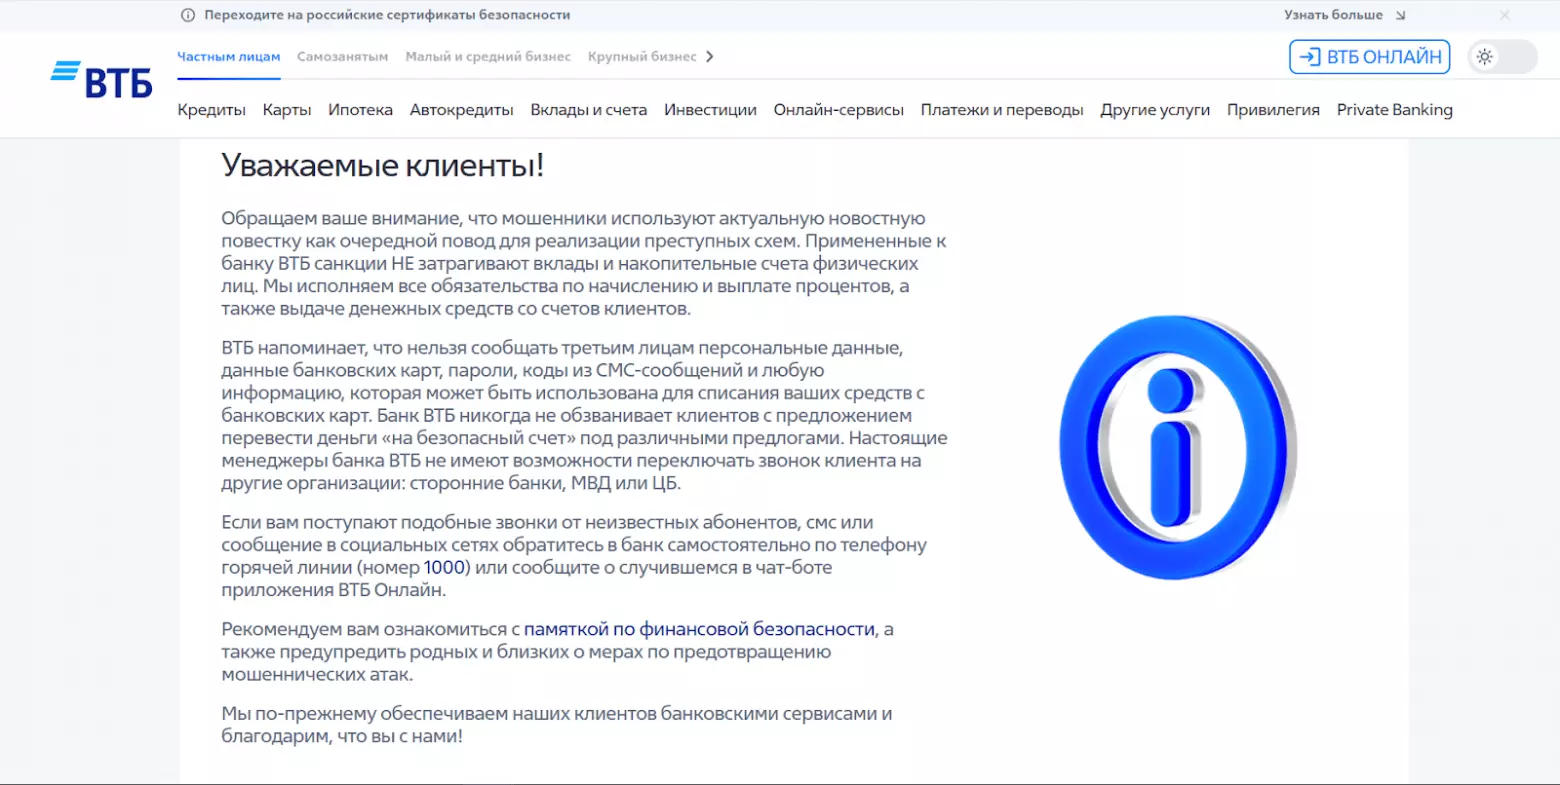The height and width of the screenshot is (785, 1560).
Task: Click the 'Узнать больше' arrow link
Action: (1345, 15)
